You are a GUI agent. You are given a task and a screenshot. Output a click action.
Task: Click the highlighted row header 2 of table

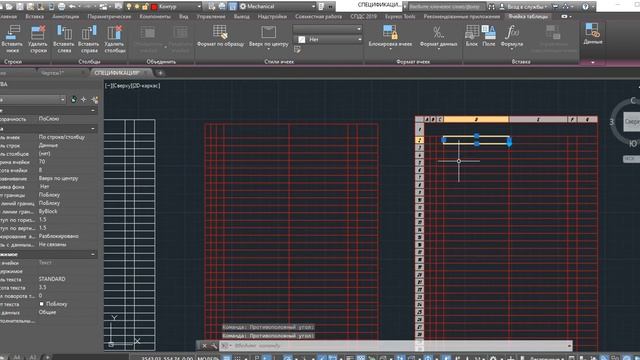pos(419,140)
